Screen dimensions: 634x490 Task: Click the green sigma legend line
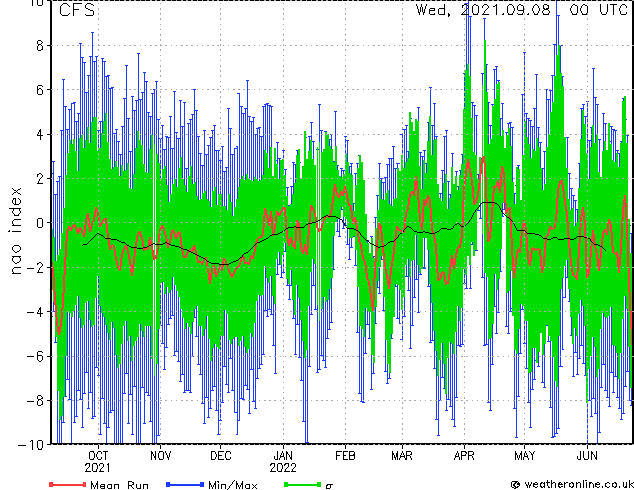tap(303, 484)
